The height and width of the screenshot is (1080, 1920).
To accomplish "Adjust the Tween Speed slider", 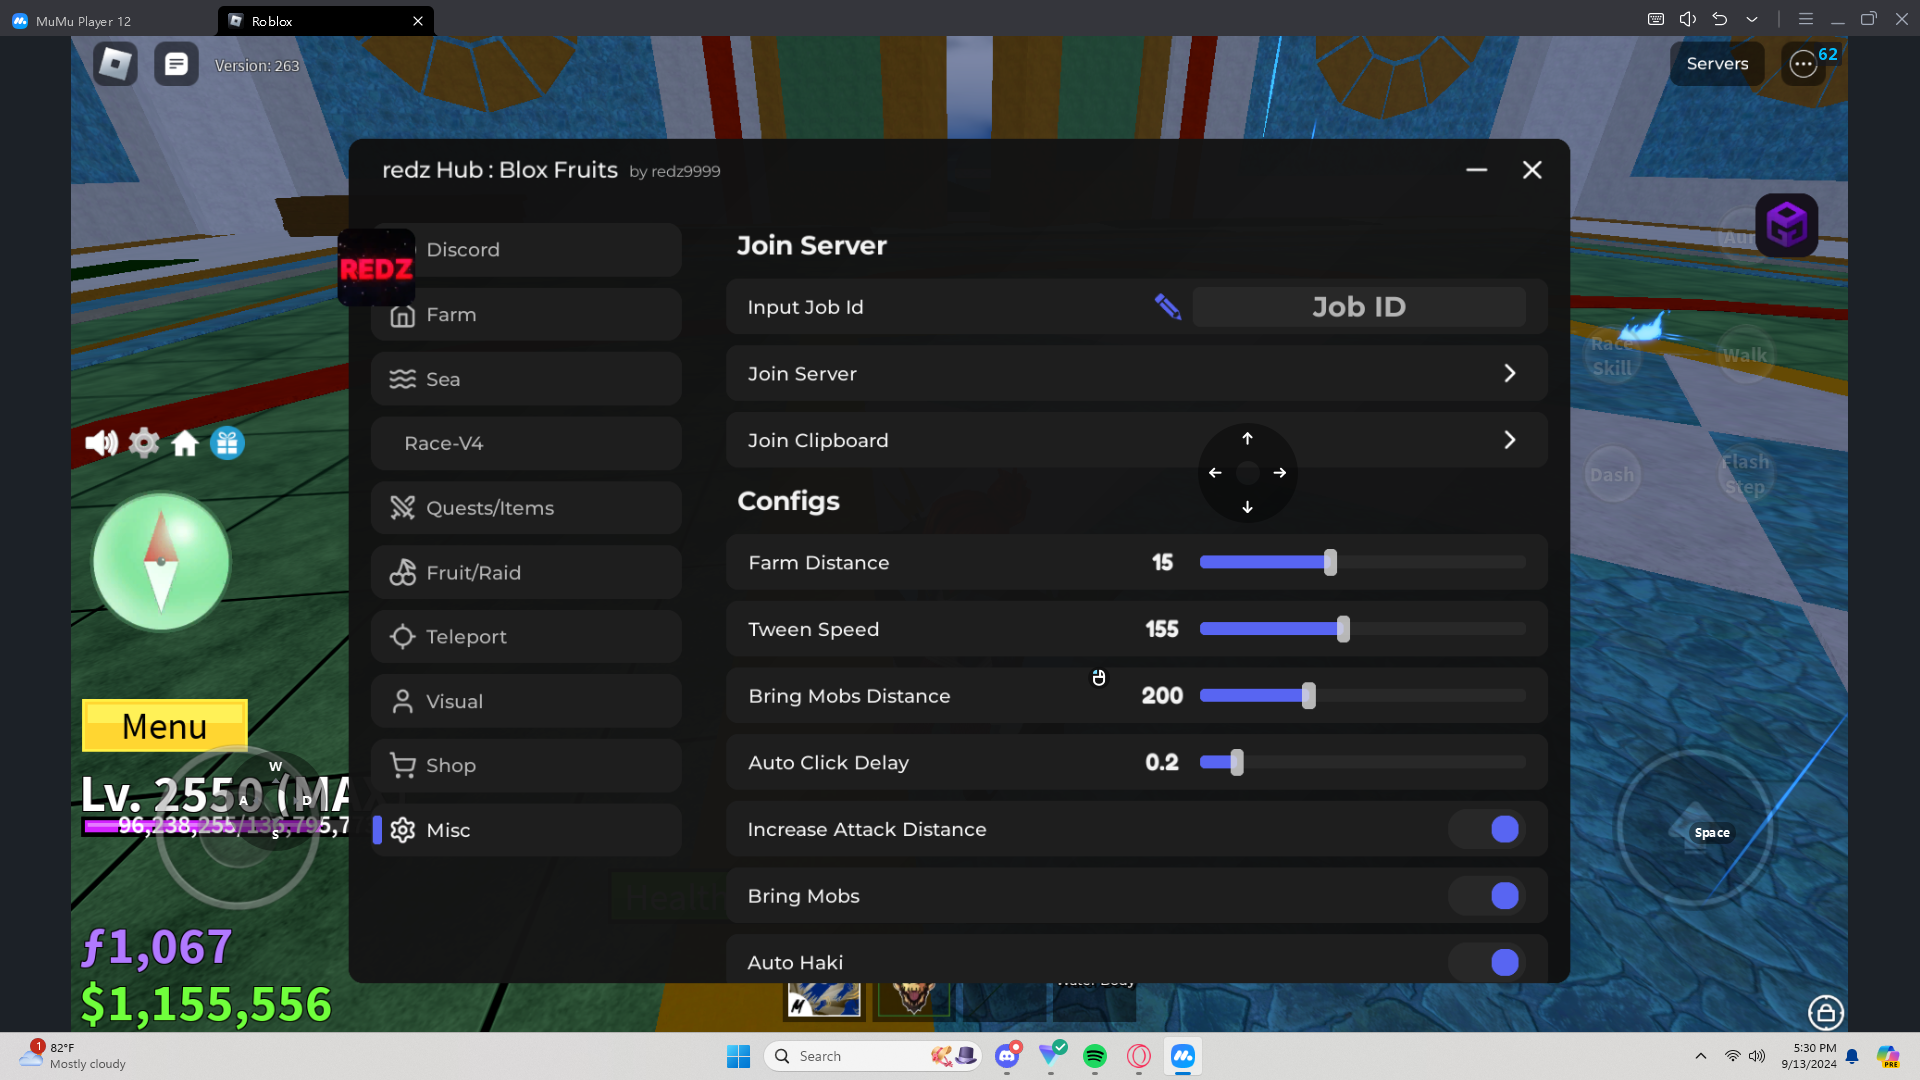I will (x=1362, y=629).
